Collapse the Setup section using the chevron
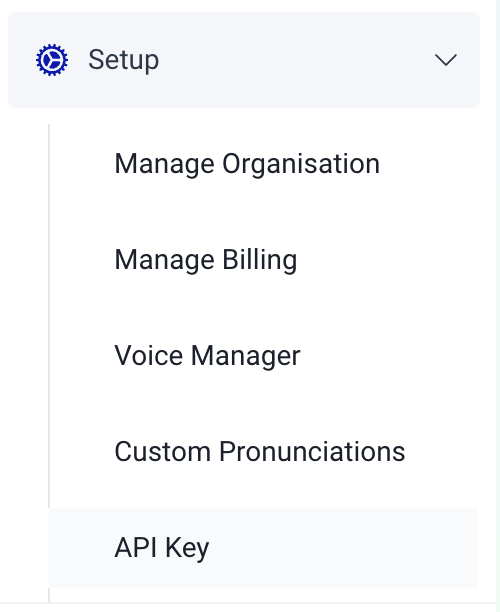 point(446,60)
